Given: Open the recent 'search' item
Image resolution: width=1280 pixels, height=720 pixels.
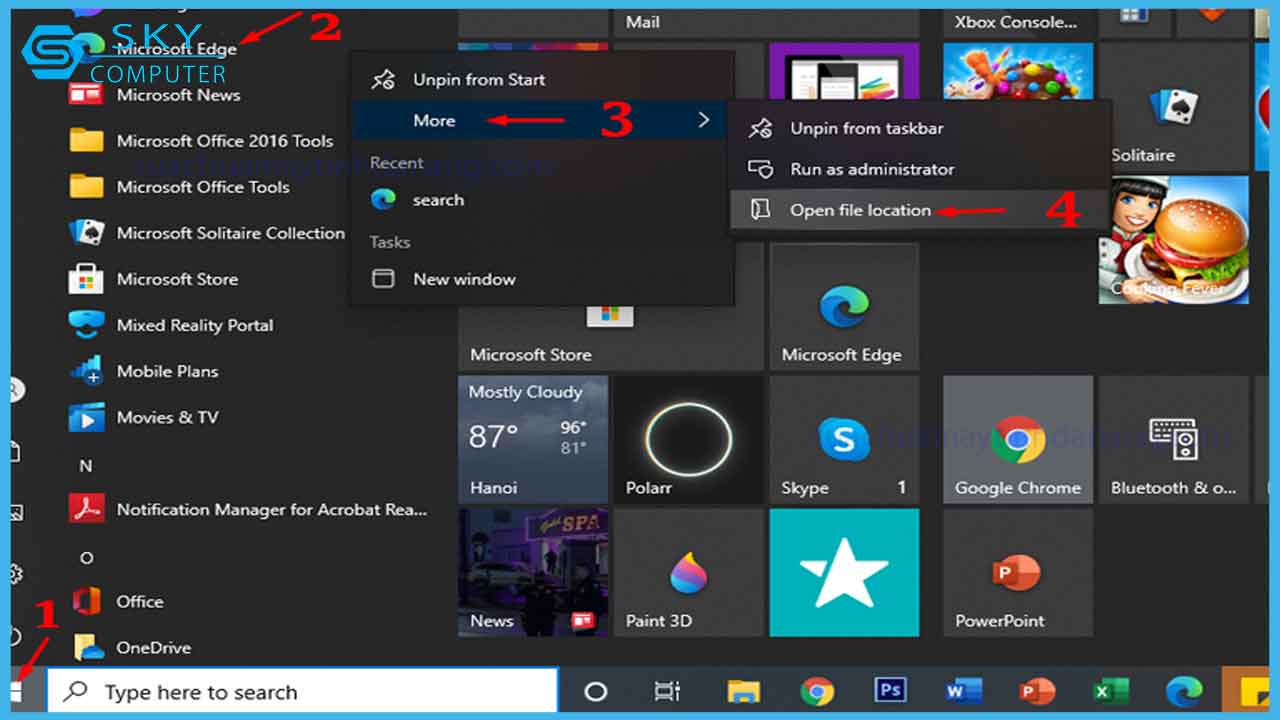Looking at the screenshot, I should [542, 200].
